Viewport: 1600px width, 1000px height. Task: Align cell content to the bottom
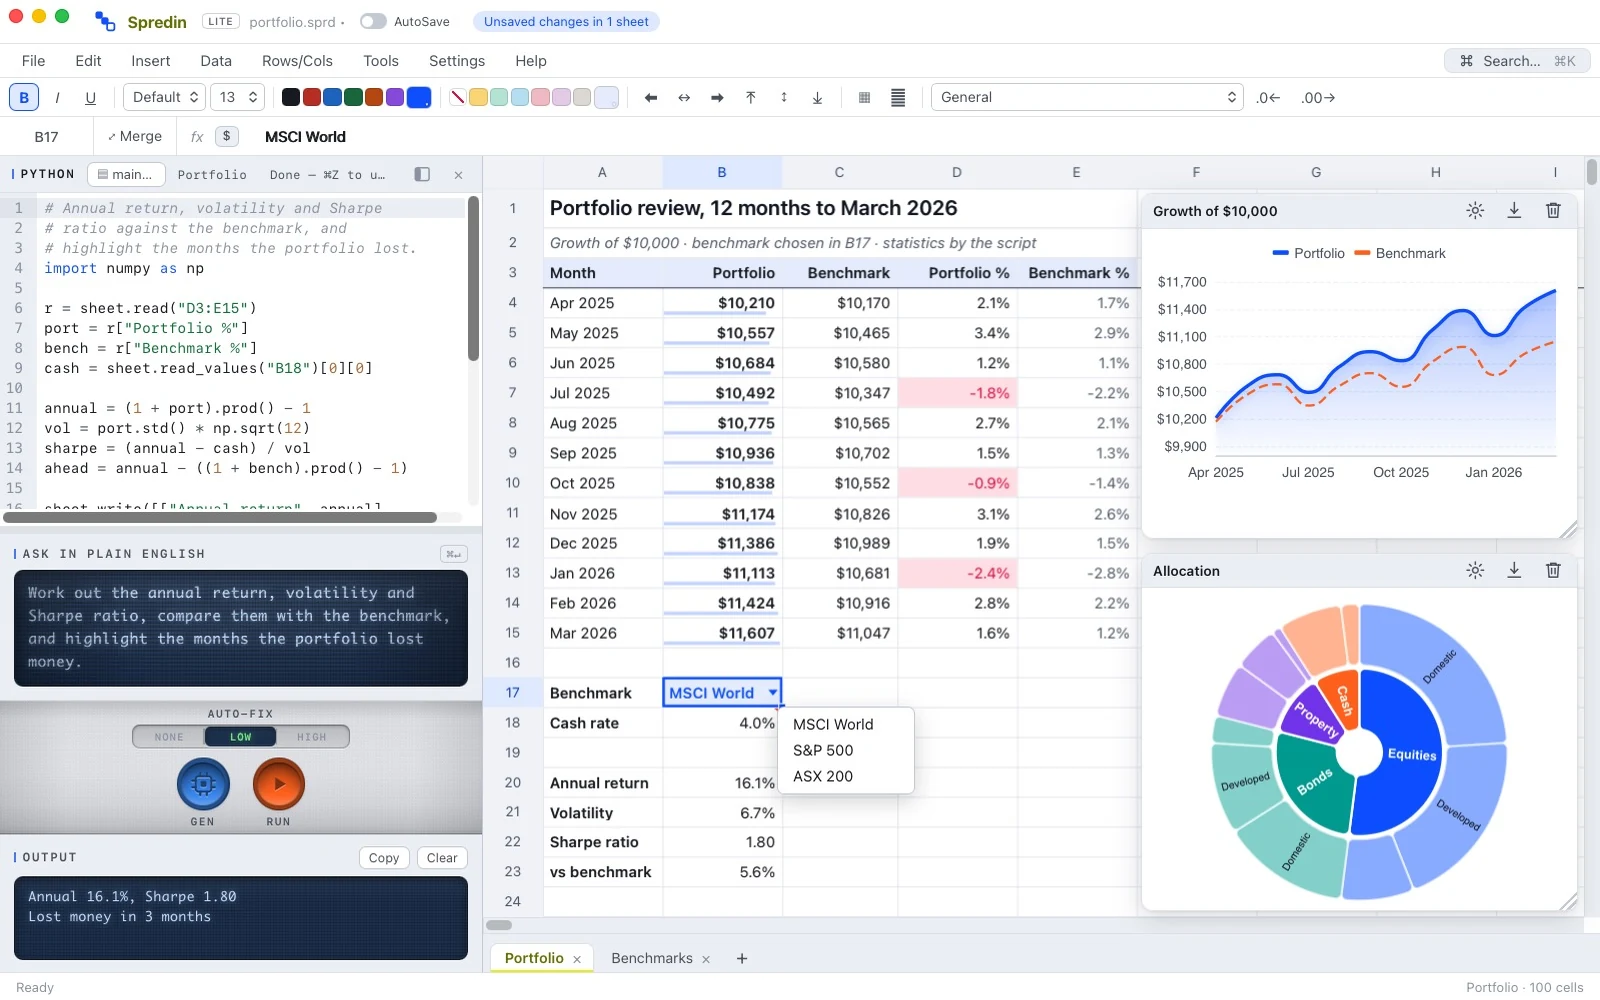pos(817,97)
